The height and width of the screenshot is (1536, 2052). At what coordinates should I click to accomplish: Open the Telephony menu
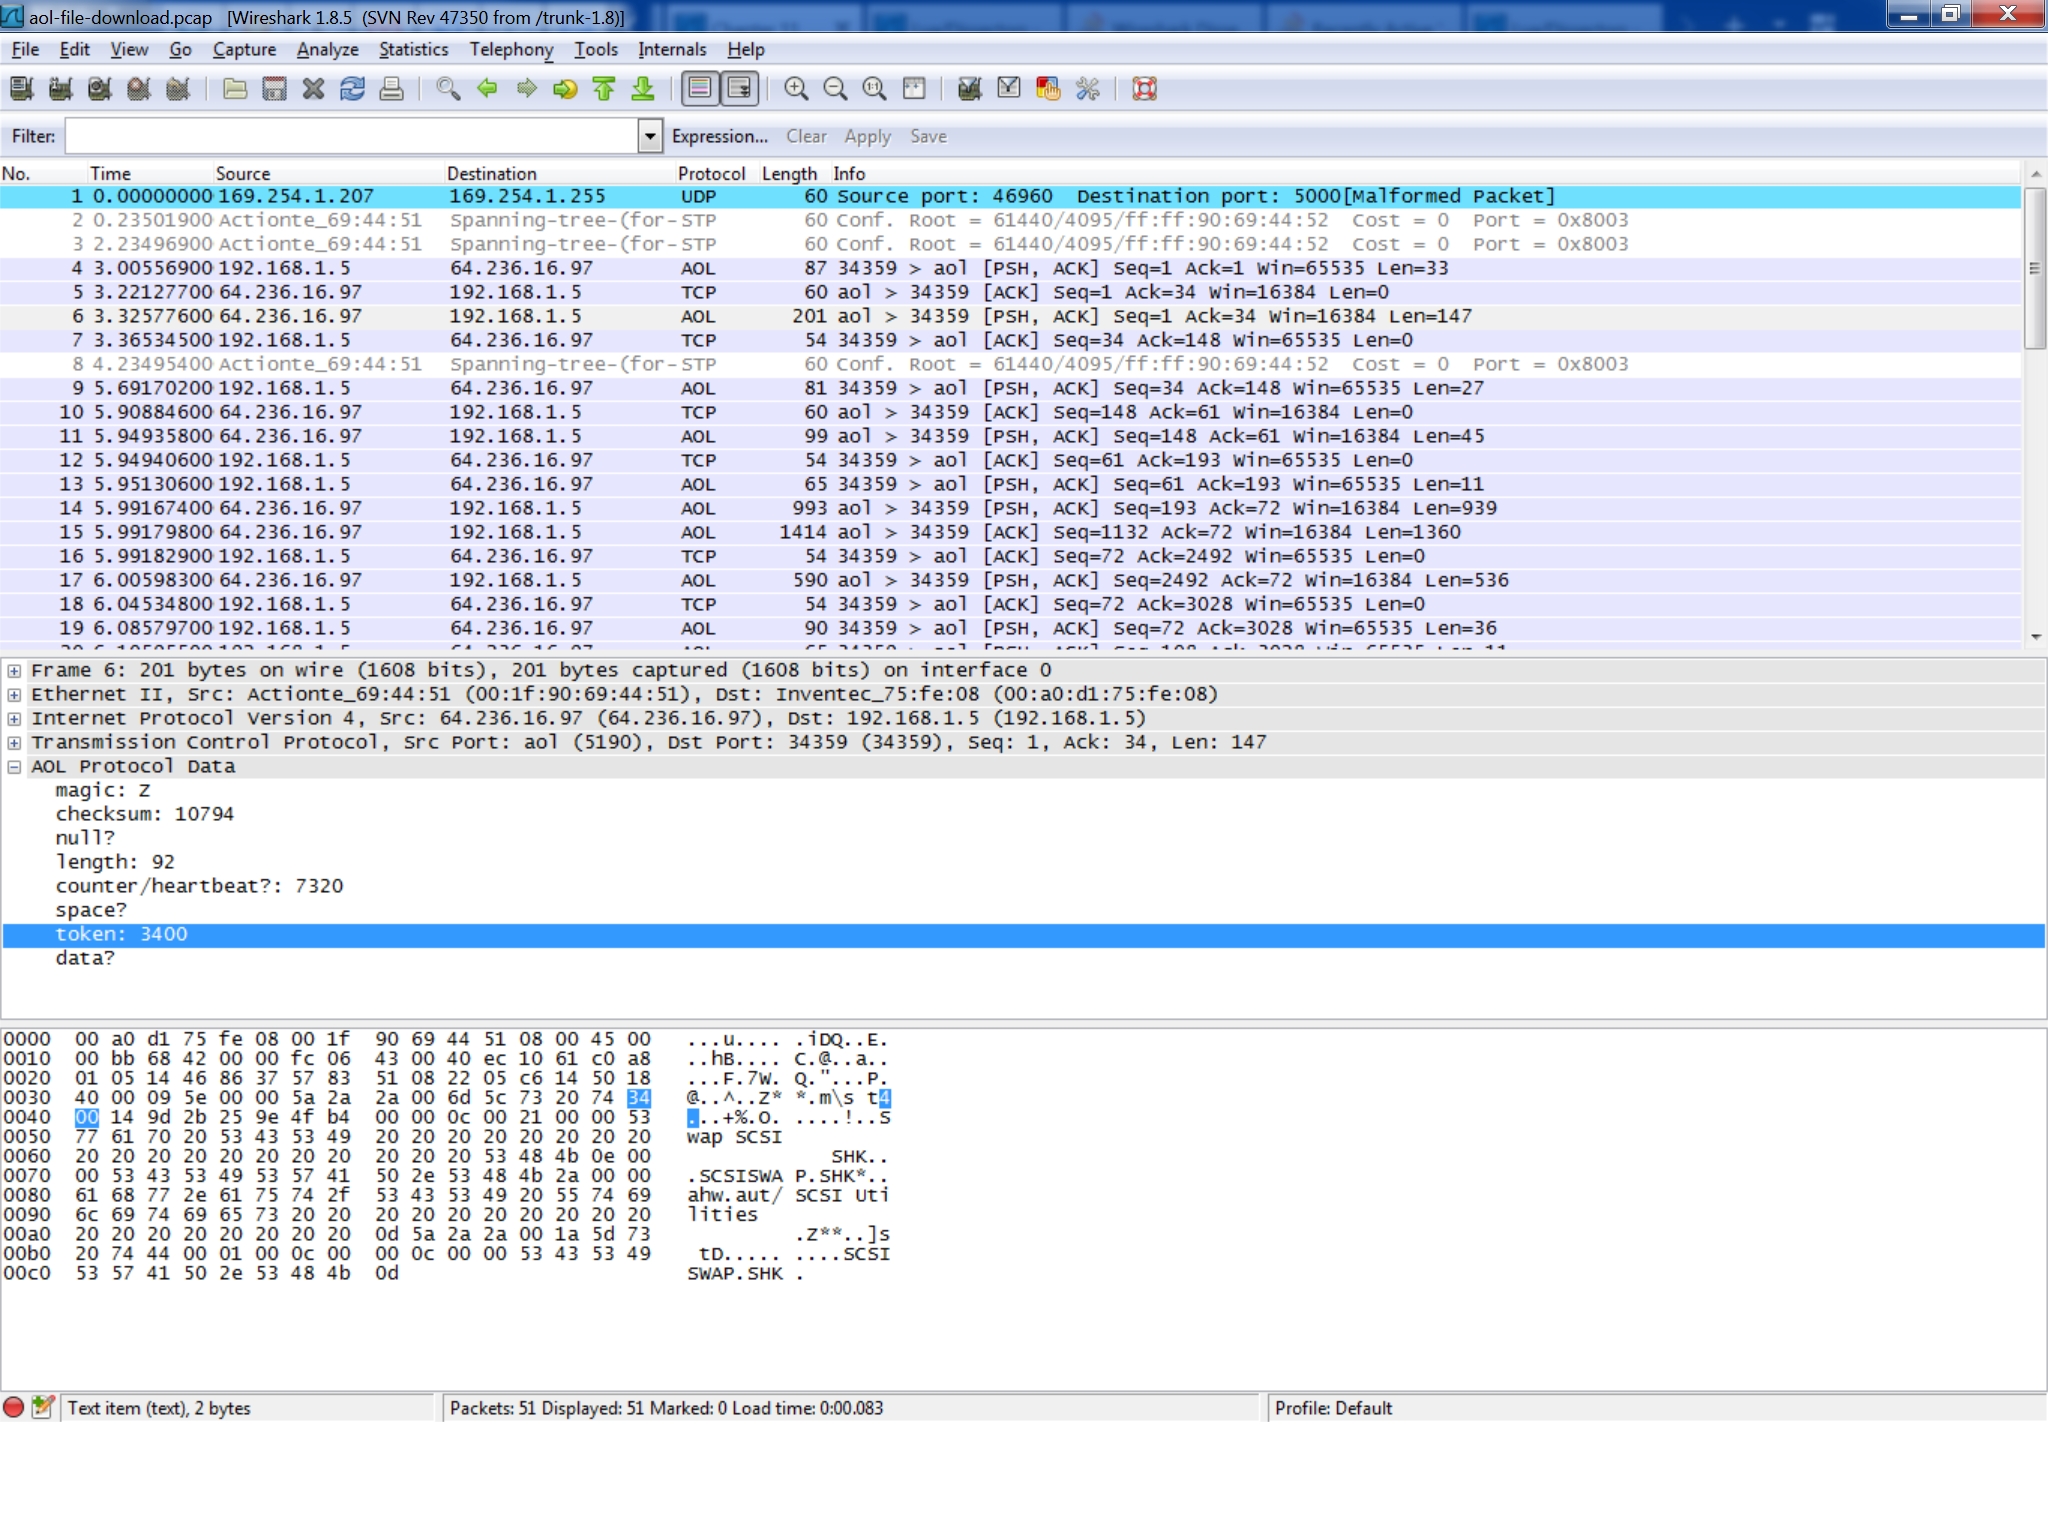tap(511, 49)
